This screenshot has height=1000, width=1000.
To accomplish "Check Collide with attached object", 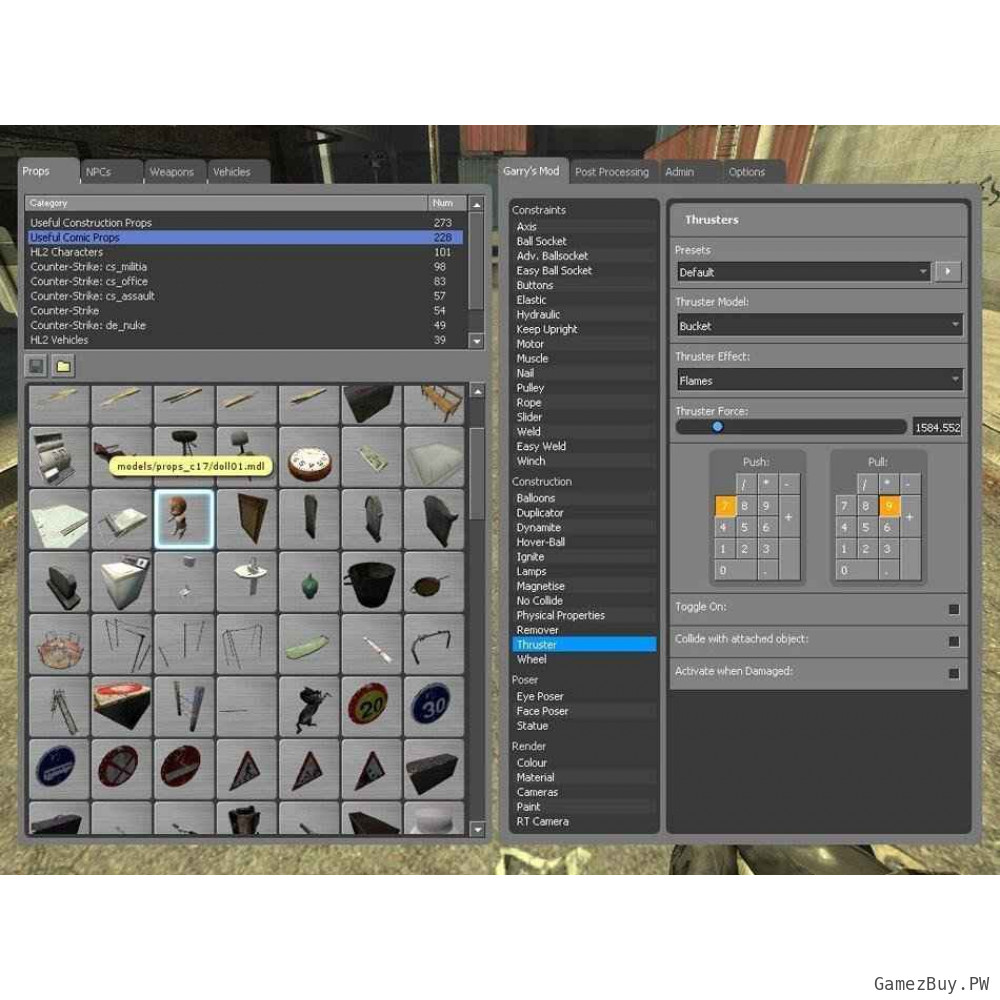I will coord(953,641).
